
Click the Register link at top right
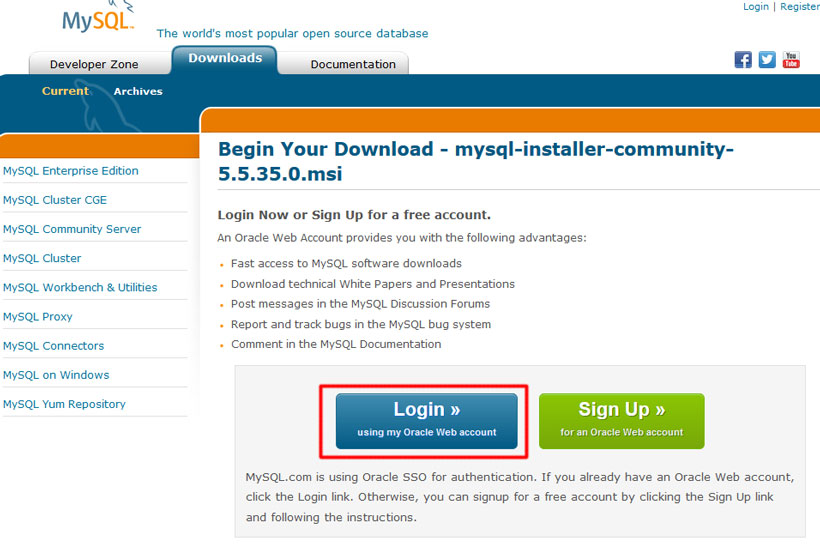[x=800, y=6]
